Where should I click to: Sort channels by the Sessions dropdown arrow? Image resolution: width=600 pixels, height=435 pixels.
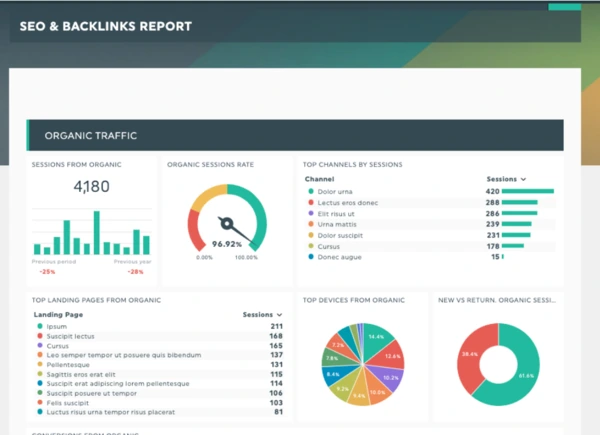click(523, 179)
